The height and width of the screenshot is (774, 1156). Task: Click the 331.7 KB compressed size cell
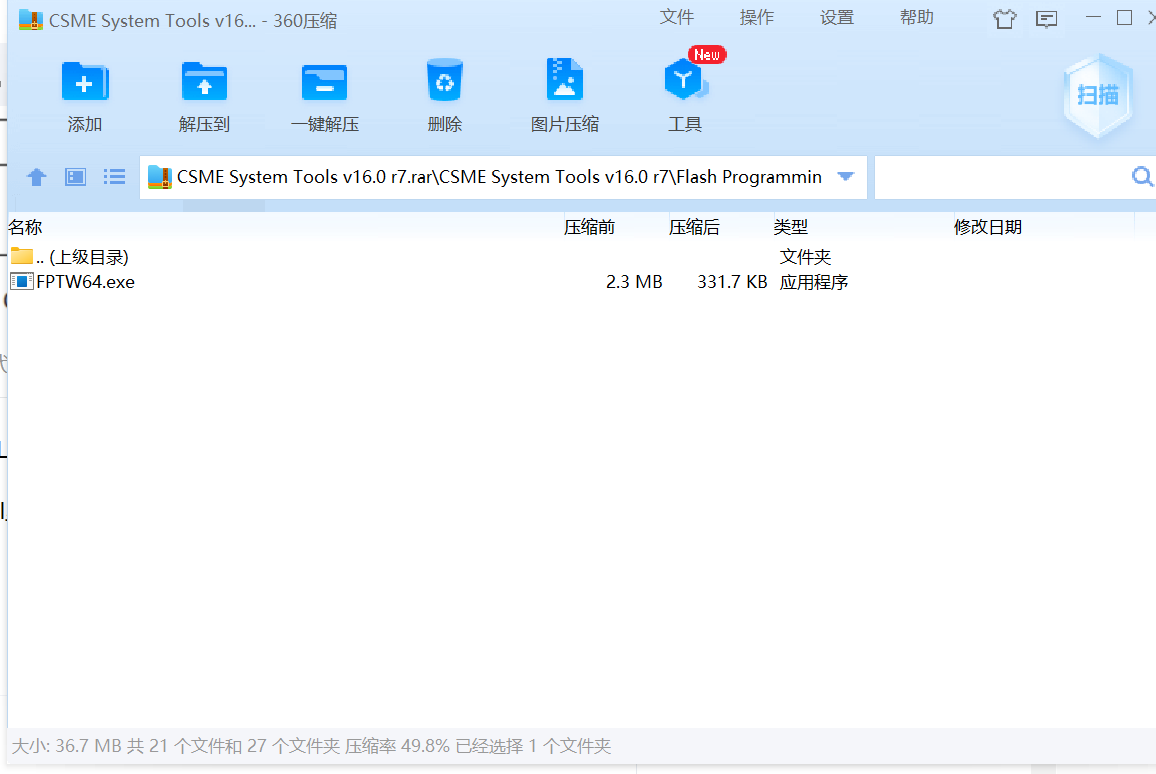tap(732, 282)
